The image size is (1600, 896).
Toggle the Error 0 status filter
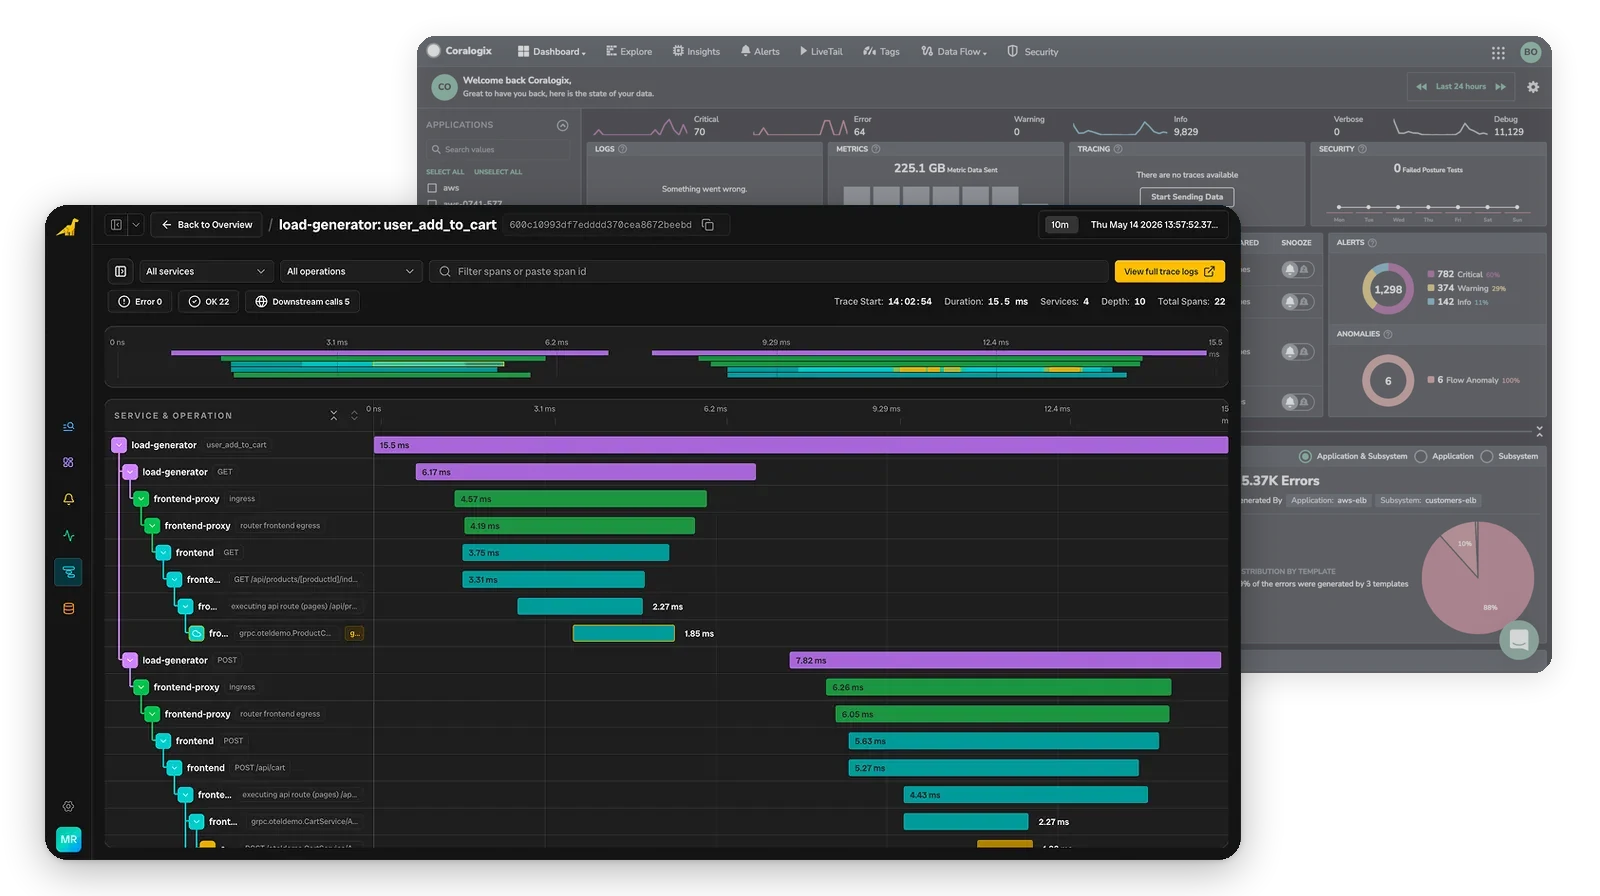140,301
